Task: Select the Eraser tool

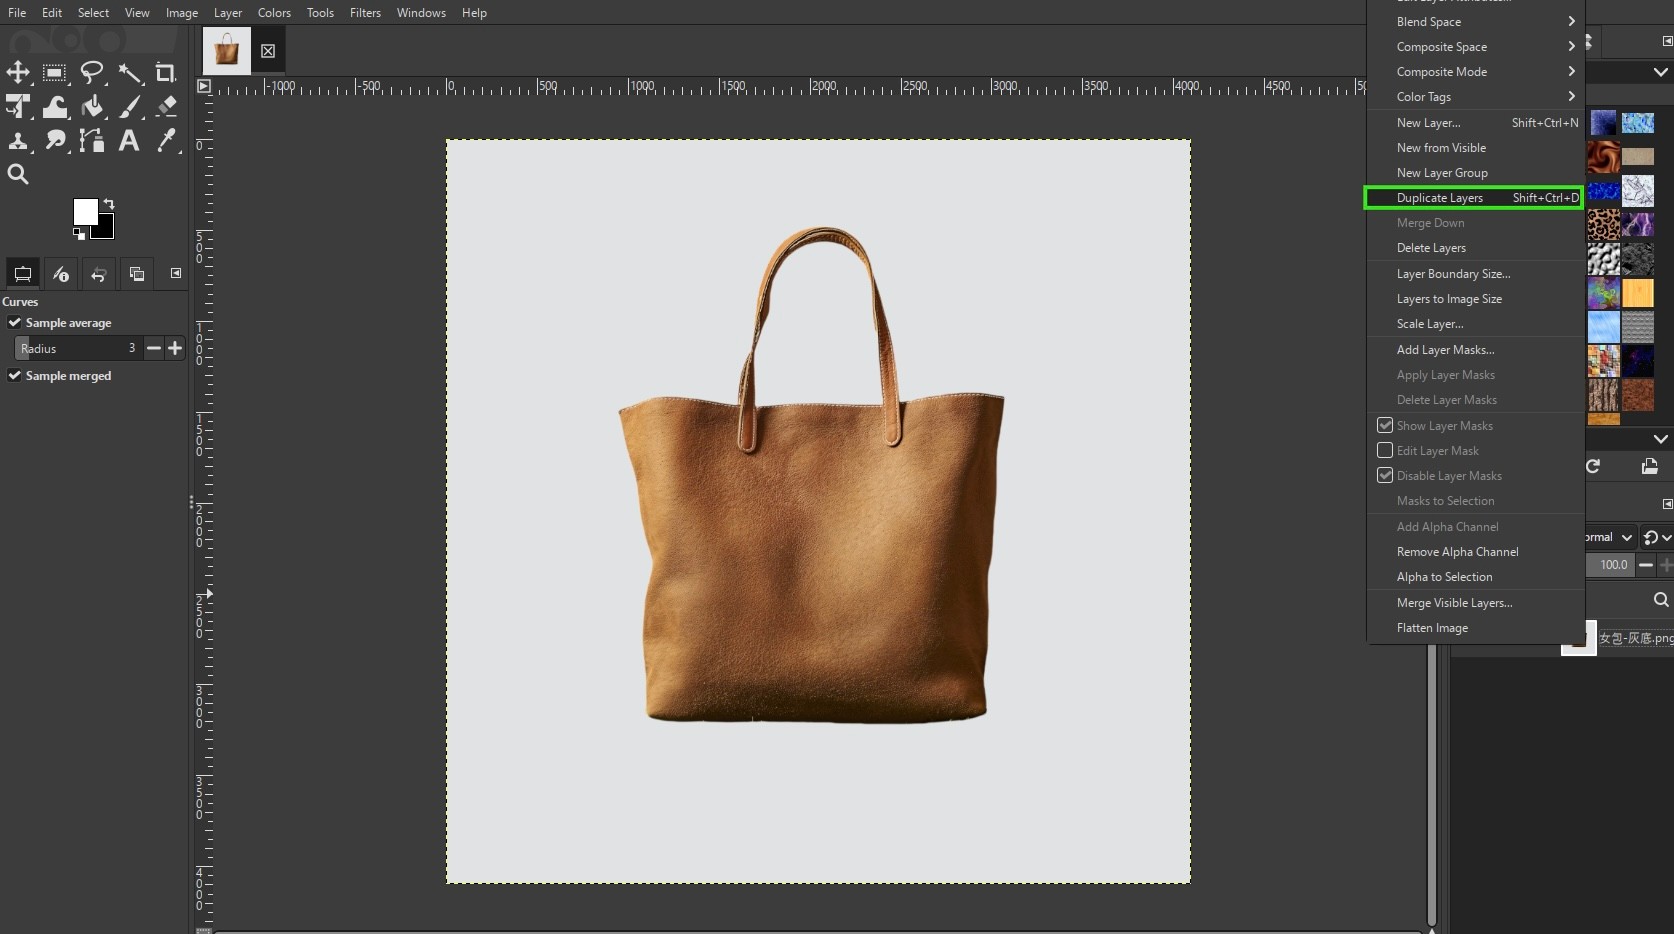Action: point(166,106)
